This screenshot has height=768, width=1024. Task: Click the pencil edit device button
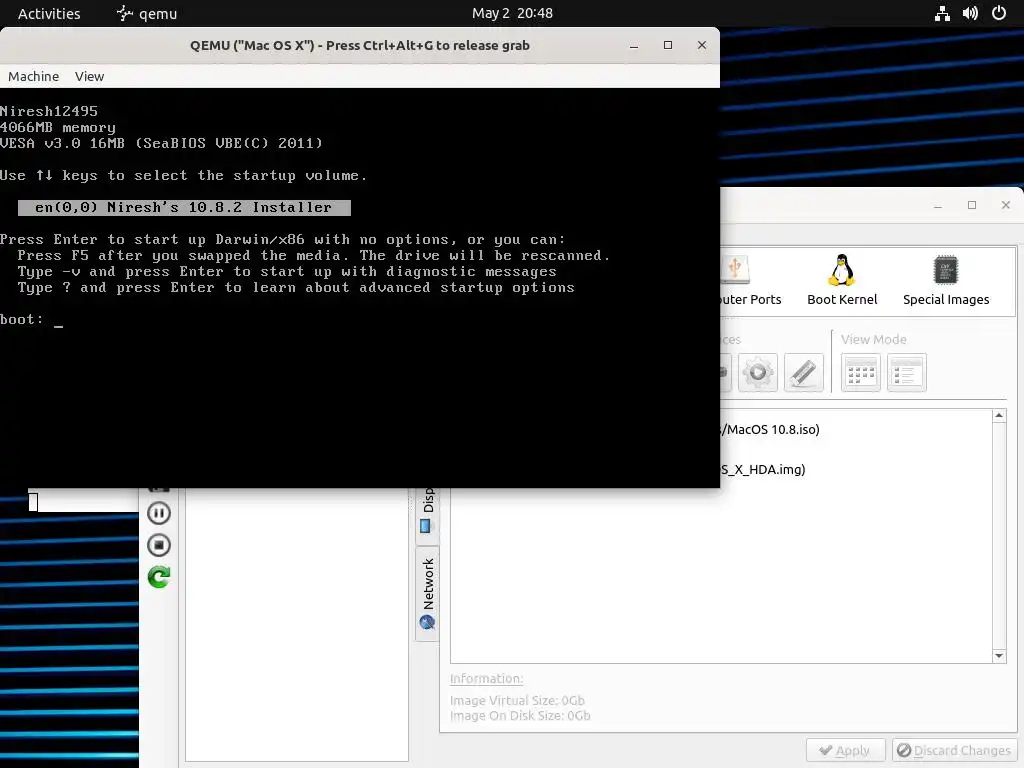pyautogui.click(x=803, y=372)
